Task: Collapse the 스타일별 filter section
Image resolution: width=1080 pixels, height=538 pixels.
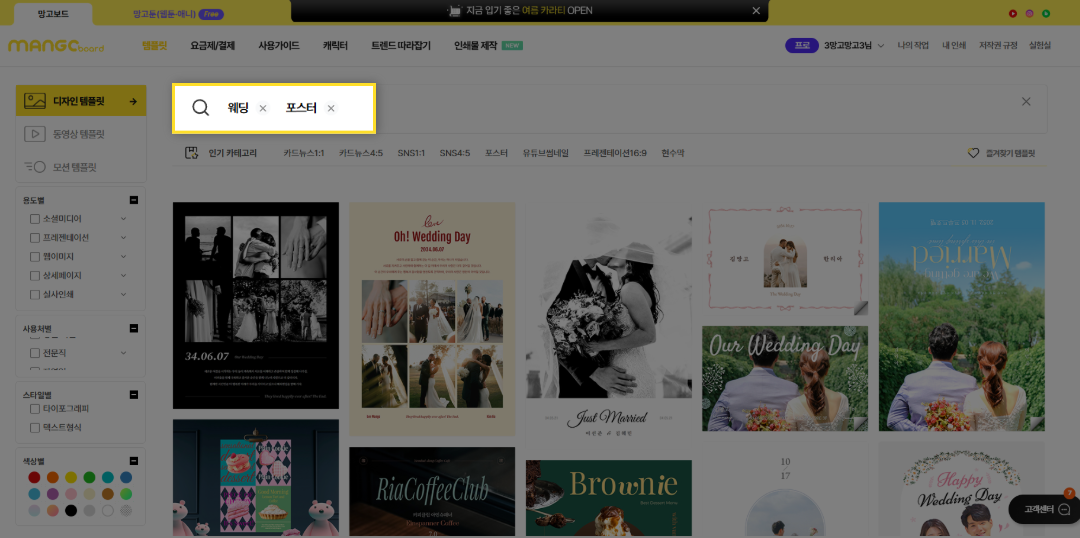Action: pyautogui.click(x=134, y=395)
